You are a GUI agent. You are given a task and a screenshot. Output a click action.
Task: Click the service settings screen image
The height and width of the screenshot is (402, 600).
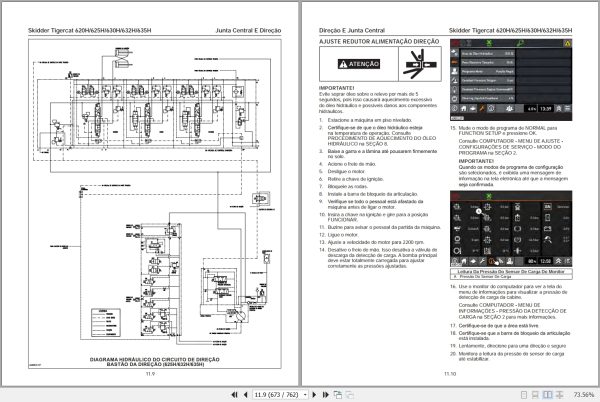coord(511,80)
